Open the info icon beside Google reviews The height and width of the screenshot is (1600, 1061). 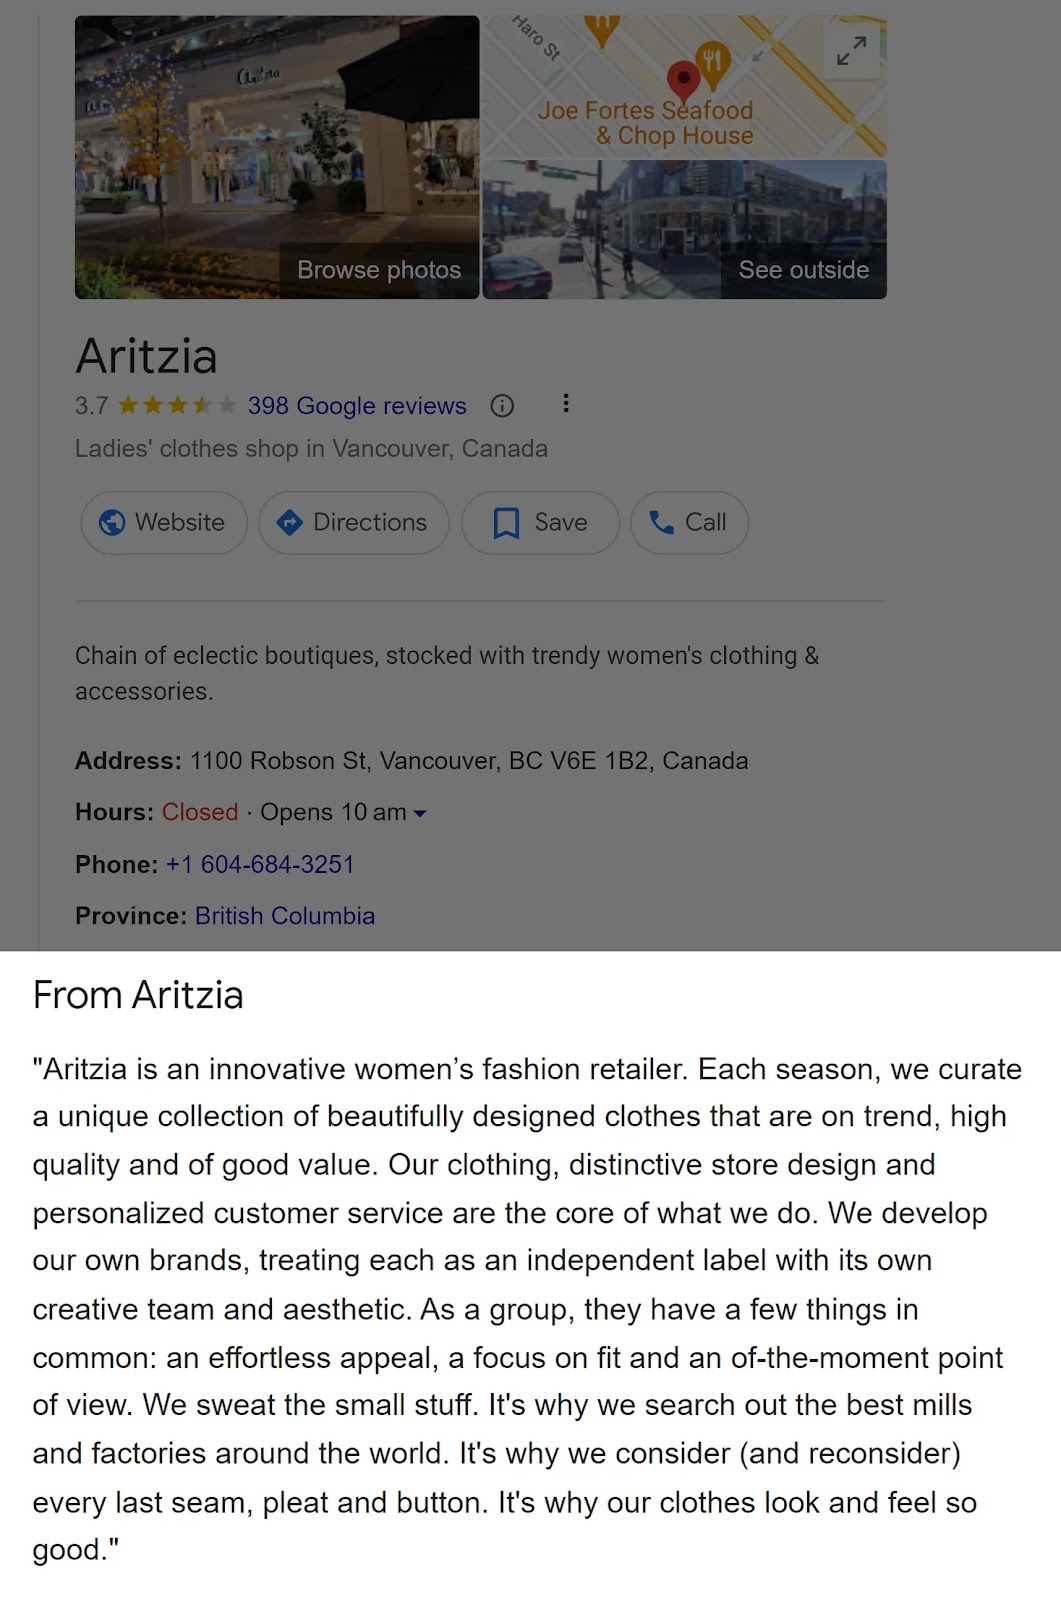[x=503, y=406]
